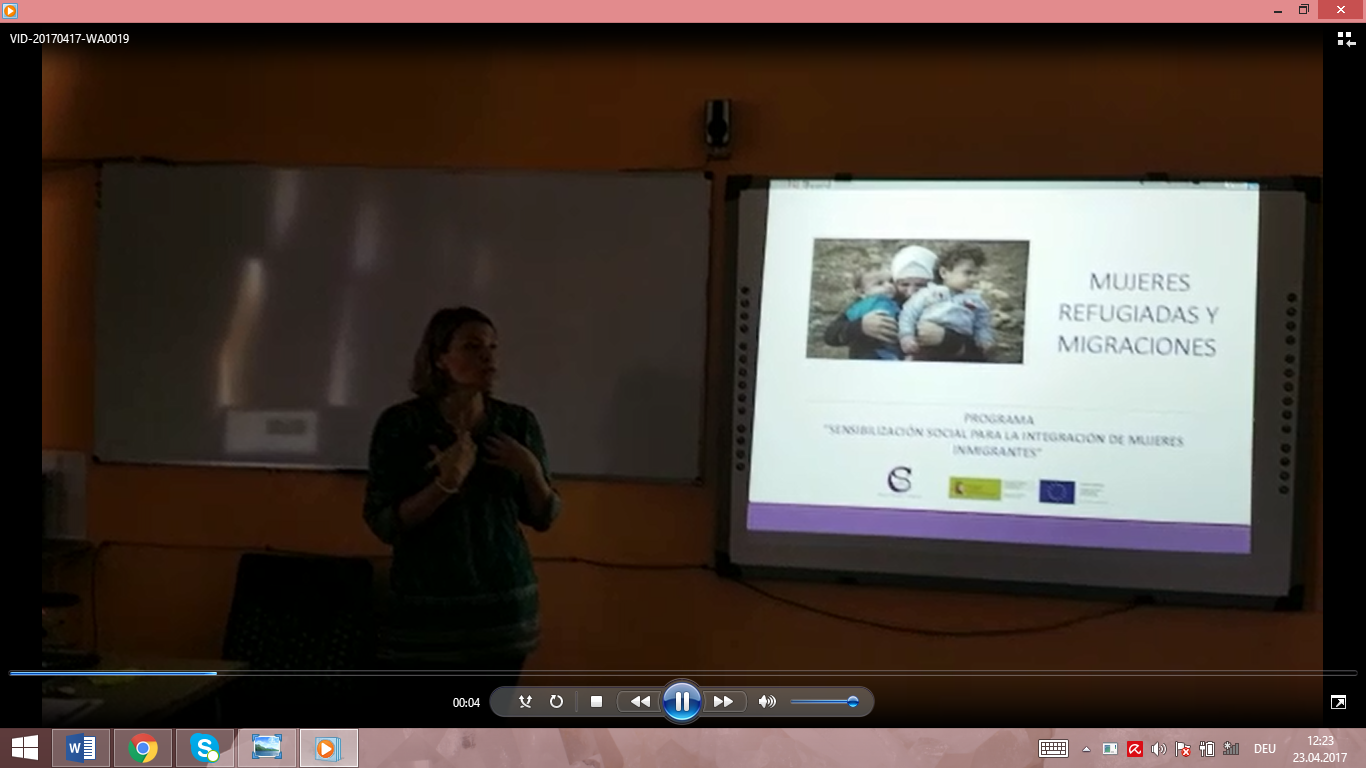Viewport: 1366px width, 768px height.
Task: Toggle shuffle mode in player
Action: pyautogui.click(x=525, y=702)
